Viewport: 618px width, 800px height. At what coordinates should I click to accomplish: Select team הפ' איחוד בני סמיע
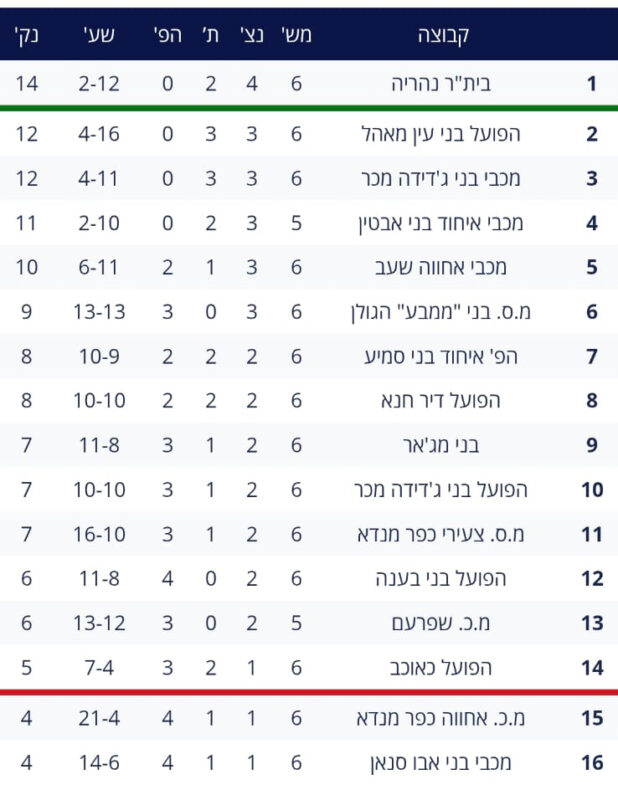pyautogui.click(x=441, y=356)
